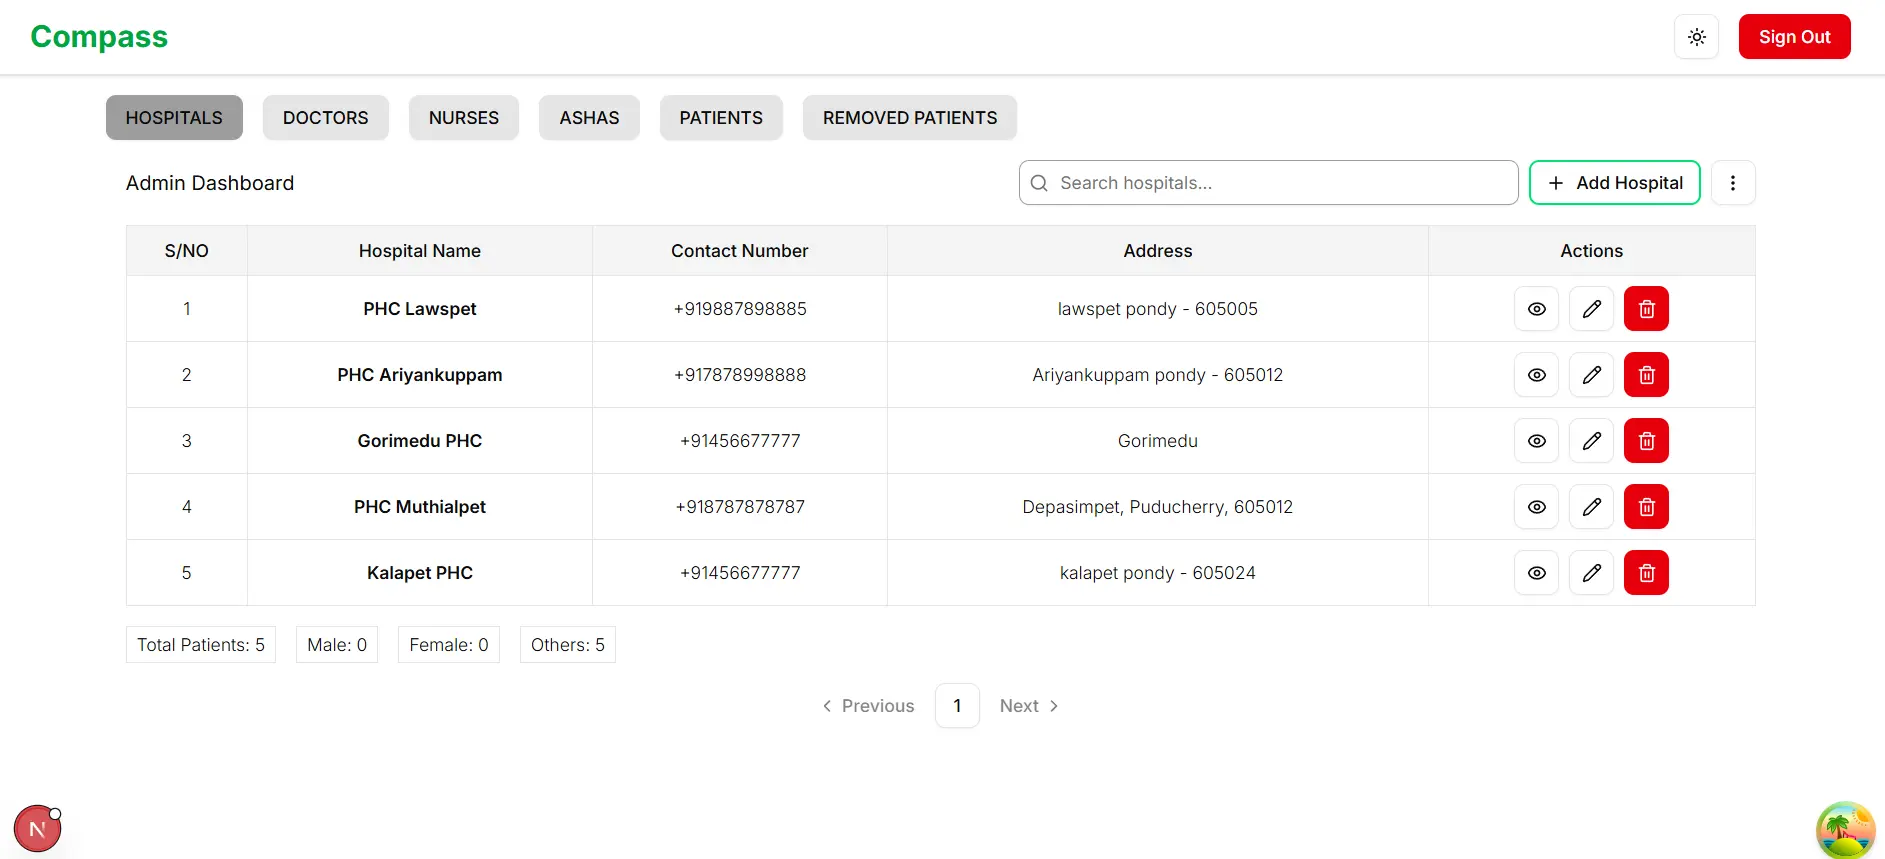
Task: Click address lawspet pondy - 605005
Action: click(x=1158, y=309)
